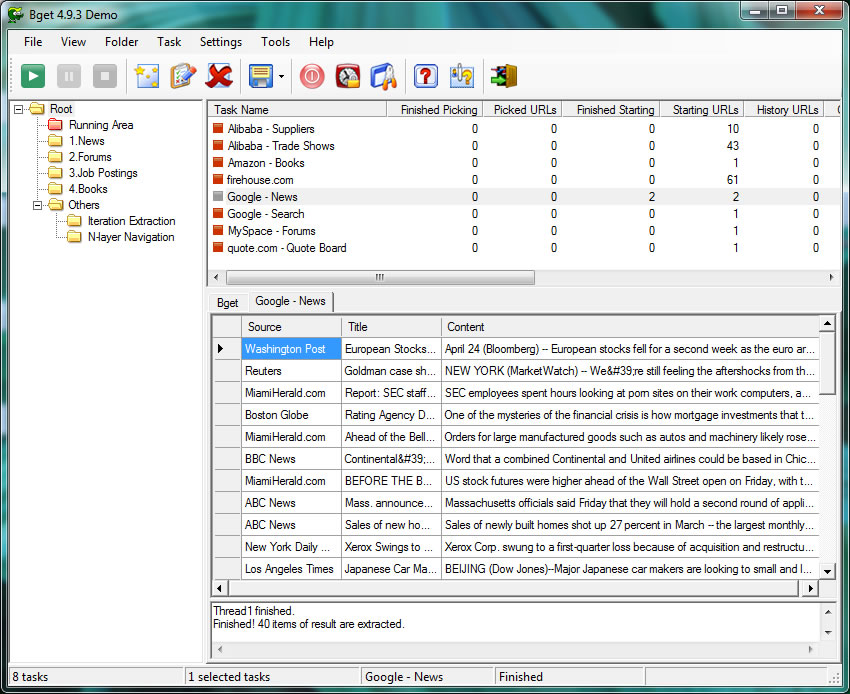Screen dimensions: 850x694
Task: Select the Running Area folder
Action: (x=101, y=125)
